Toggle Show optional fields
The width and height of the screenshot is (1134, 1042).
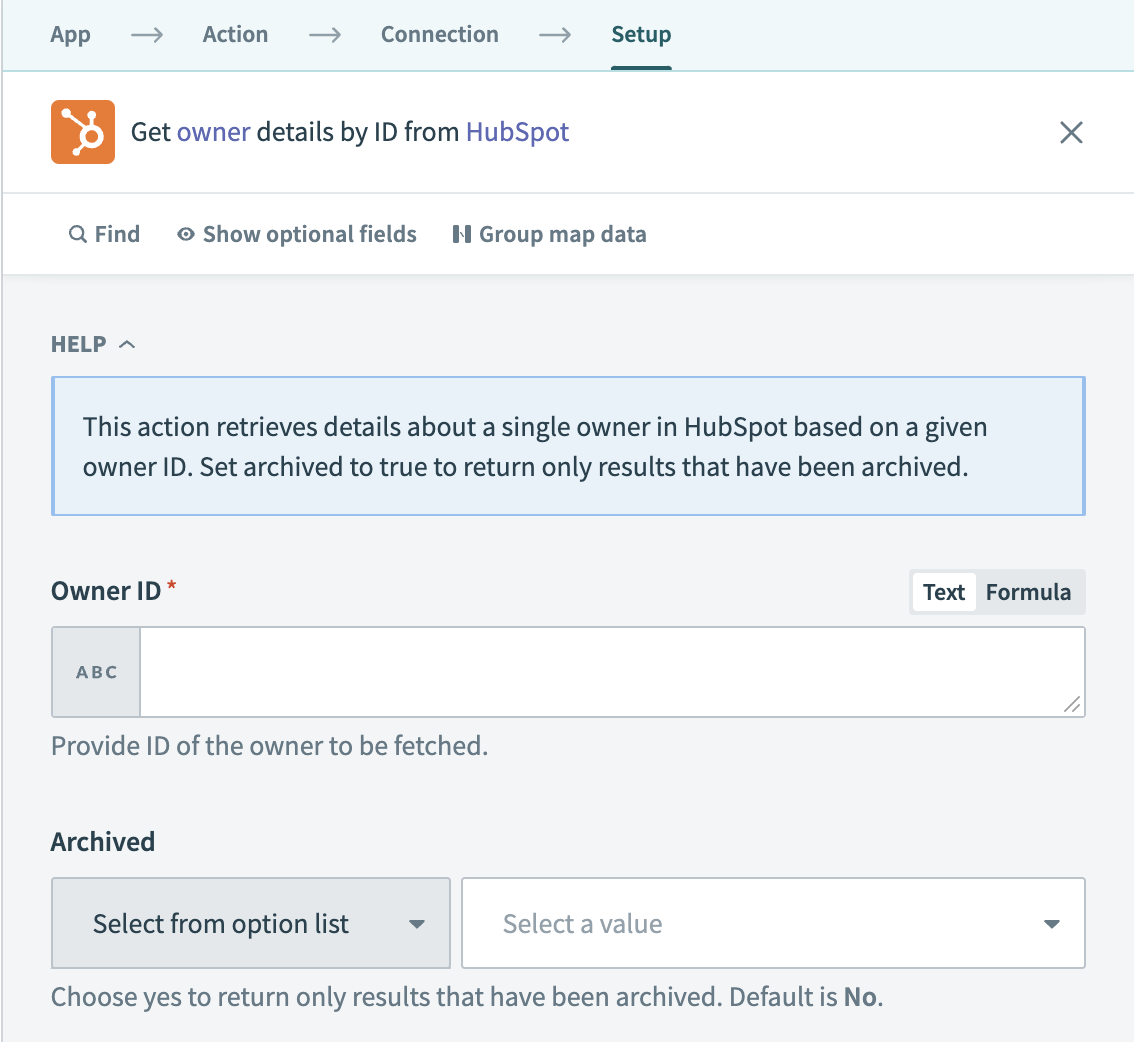coord(296,233)
